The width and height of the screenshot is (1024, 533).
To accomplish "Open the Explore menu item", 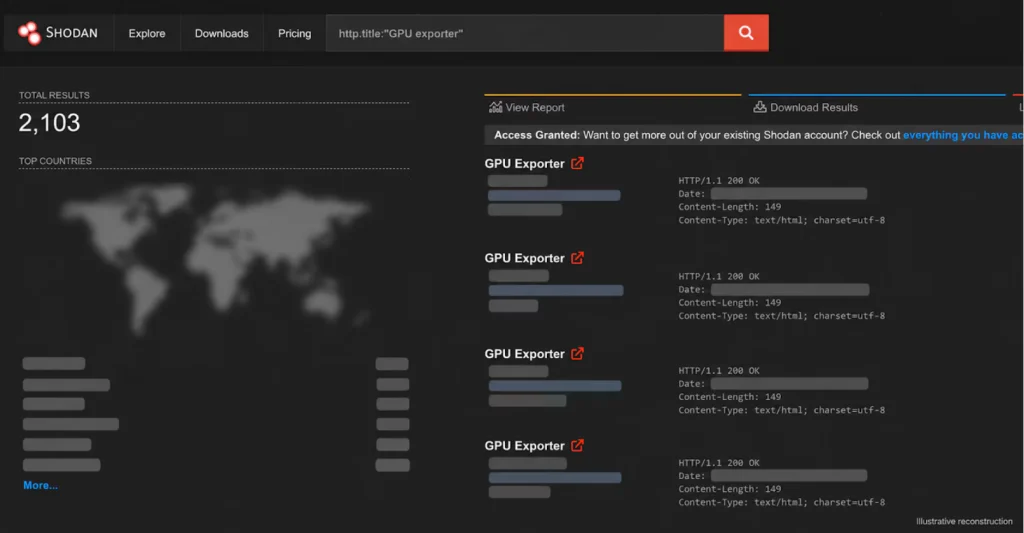I will (x=147, y=33).
